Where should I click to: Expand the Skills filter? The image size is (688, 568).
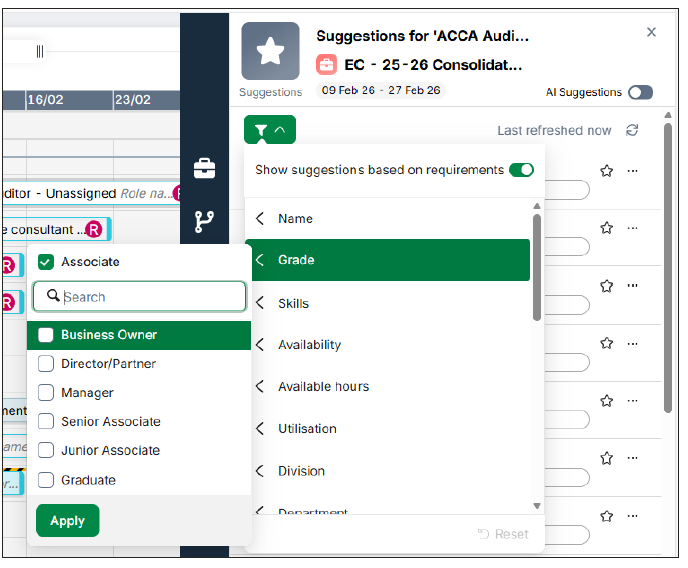pyautogui.click(x=293, y=303)
